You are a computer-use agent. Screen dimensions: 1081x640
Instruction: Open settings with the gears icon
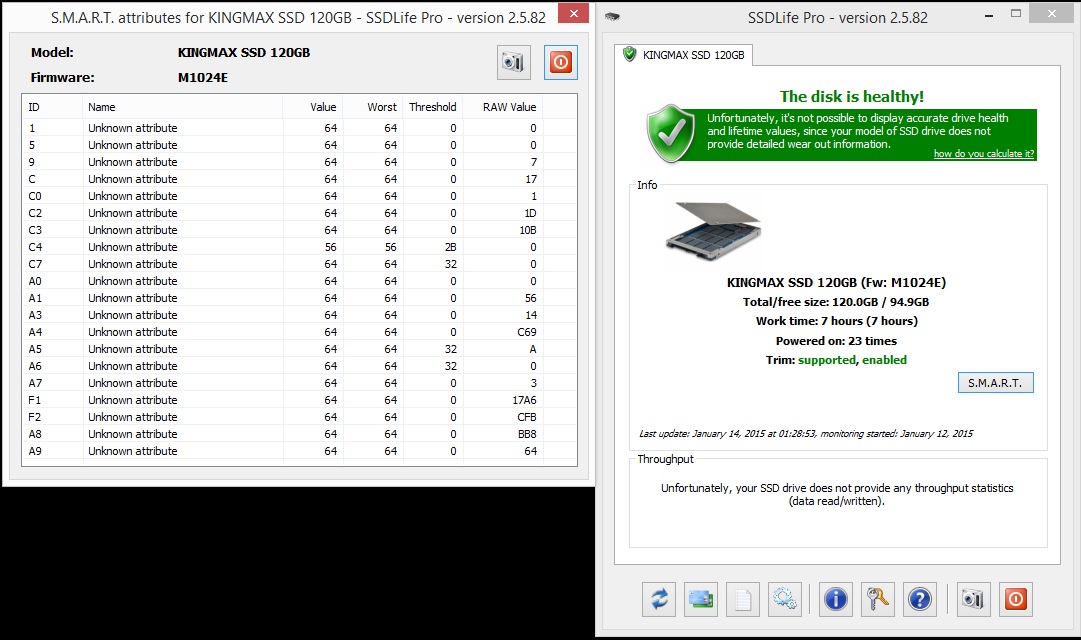[785, 599]
